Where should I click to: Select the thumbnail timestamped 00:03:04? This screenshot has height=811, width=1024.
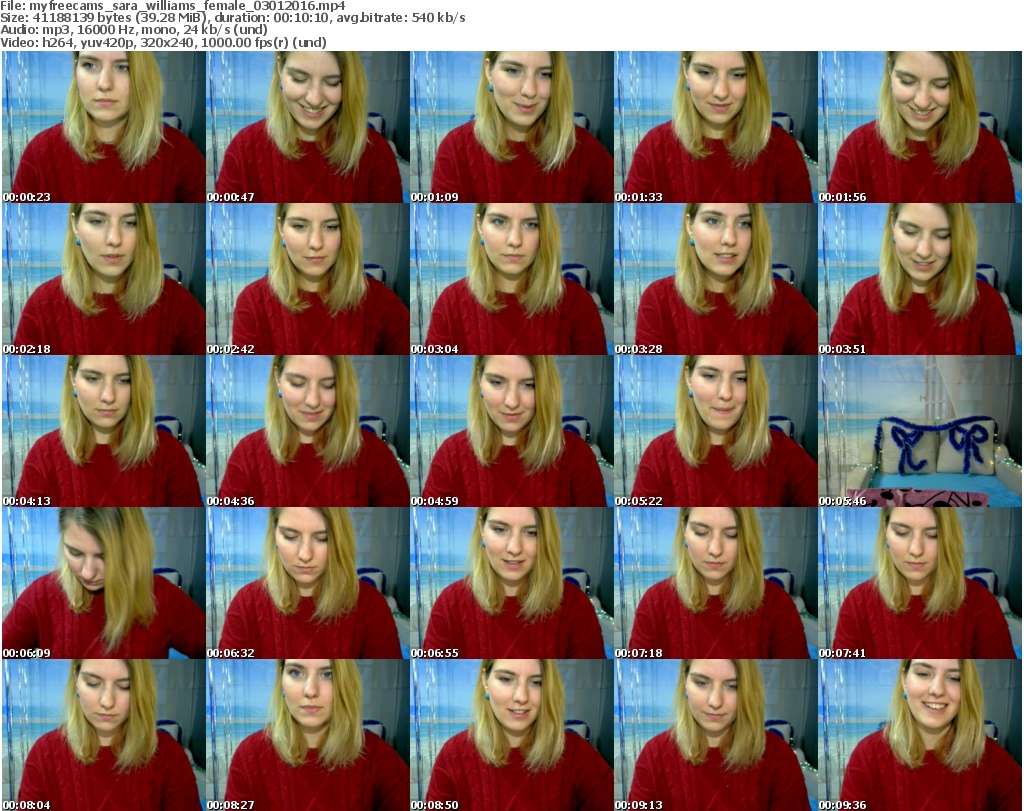coord(512,279)
